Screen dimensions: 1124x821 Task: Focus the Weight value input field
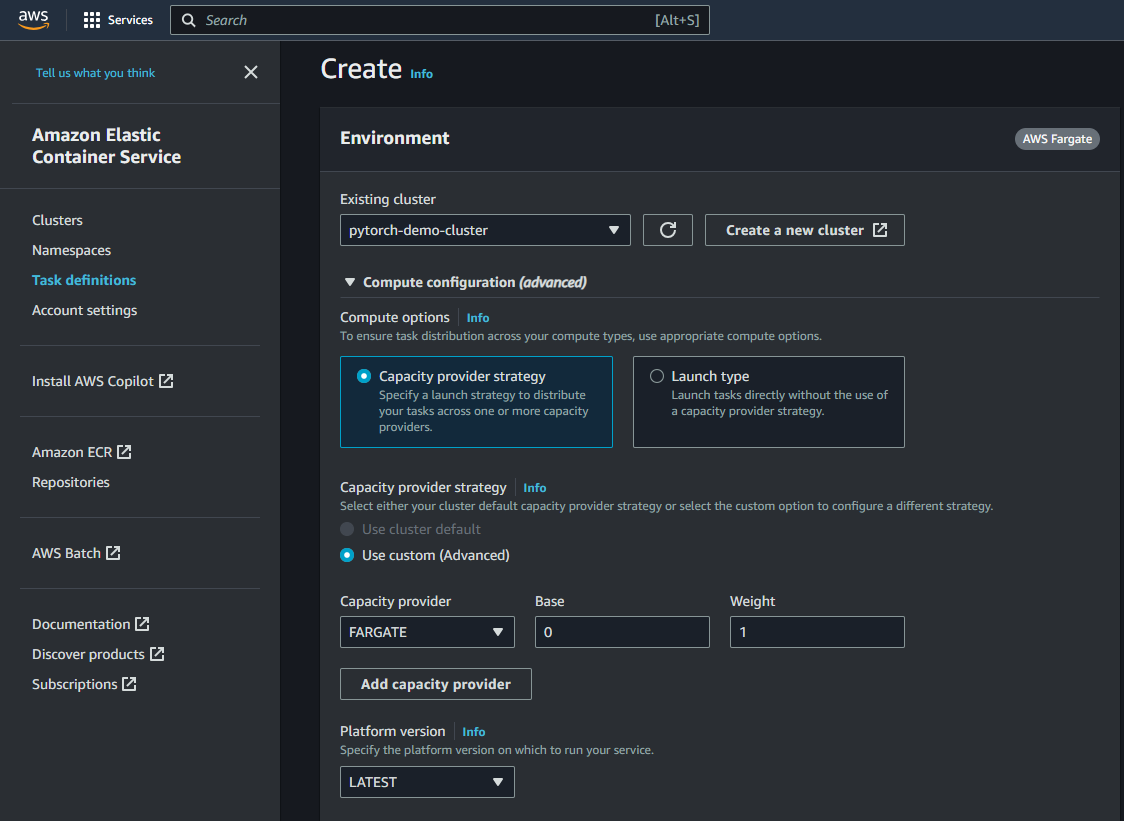(x=817, y=632)
